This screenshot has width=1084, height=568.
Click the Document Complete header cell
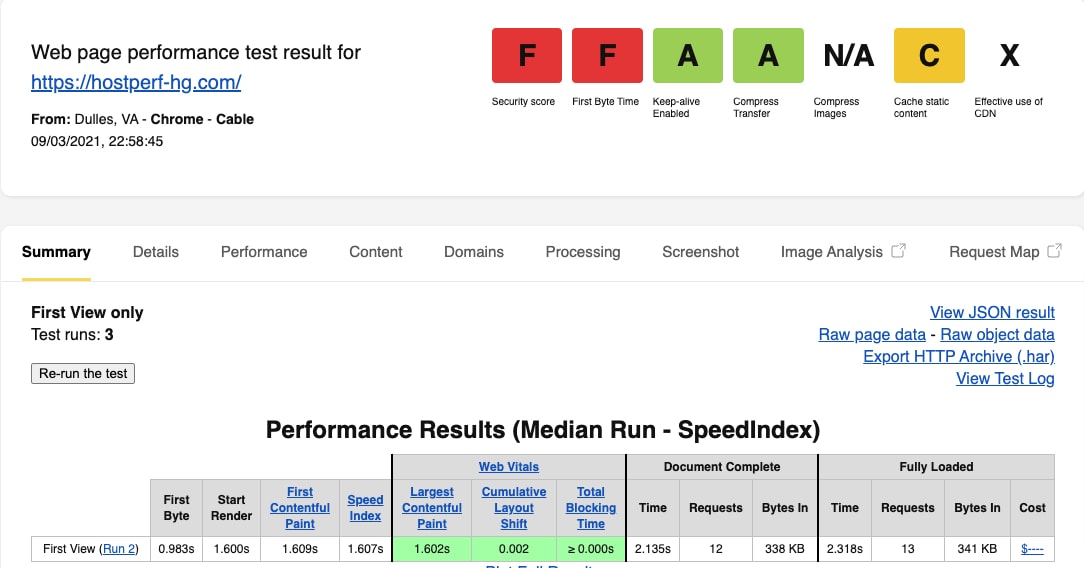722,467
